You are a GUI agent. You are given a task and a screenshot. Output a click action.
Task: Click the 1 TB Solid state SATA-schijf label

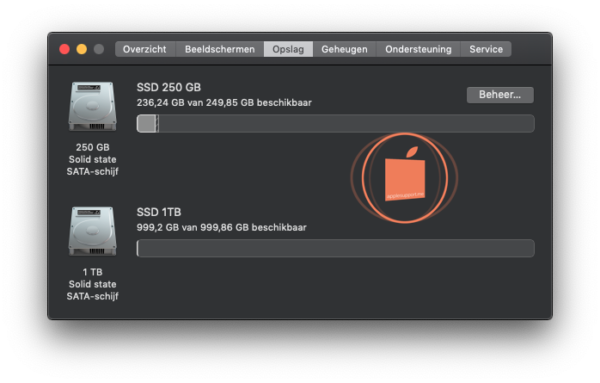click(x=93, y=284)
